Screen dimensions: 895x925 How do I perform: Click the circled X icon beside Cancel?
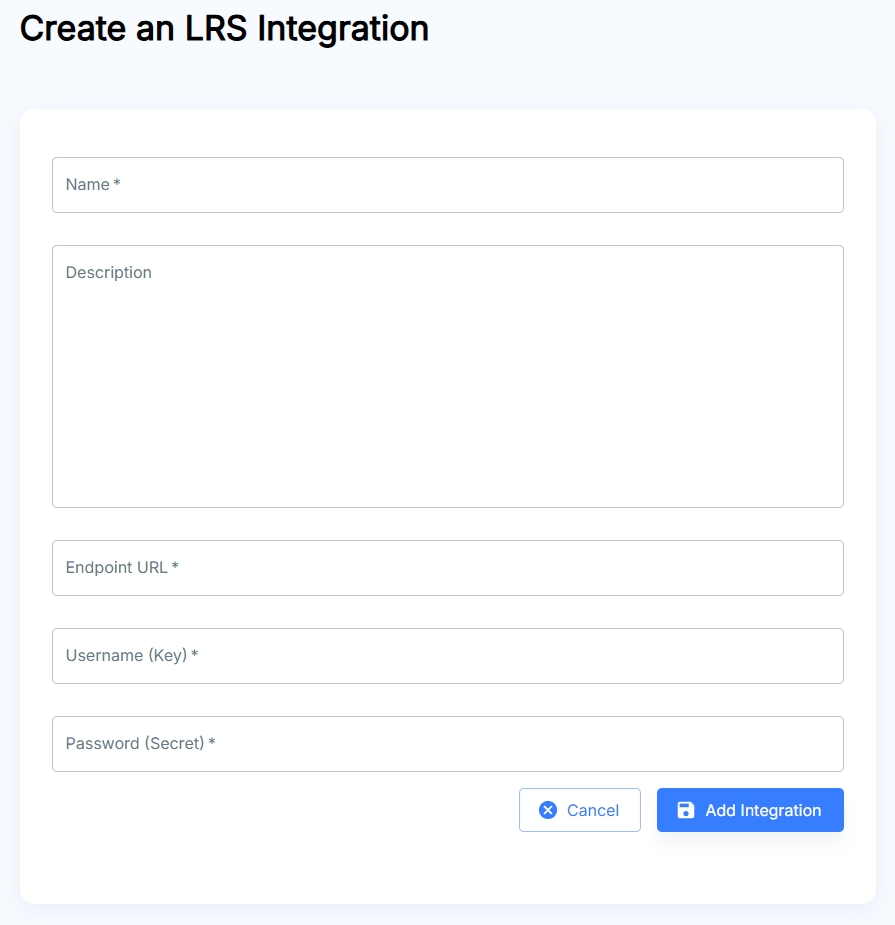point(548,810)
